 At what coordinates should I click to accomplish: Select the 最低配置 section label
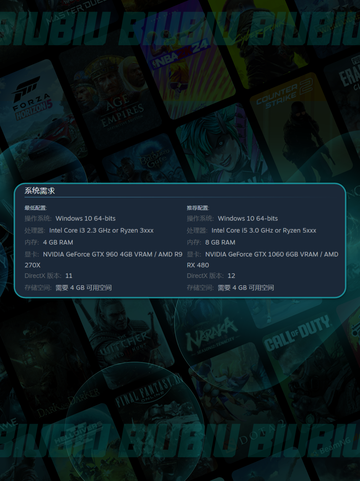point(35,208)
